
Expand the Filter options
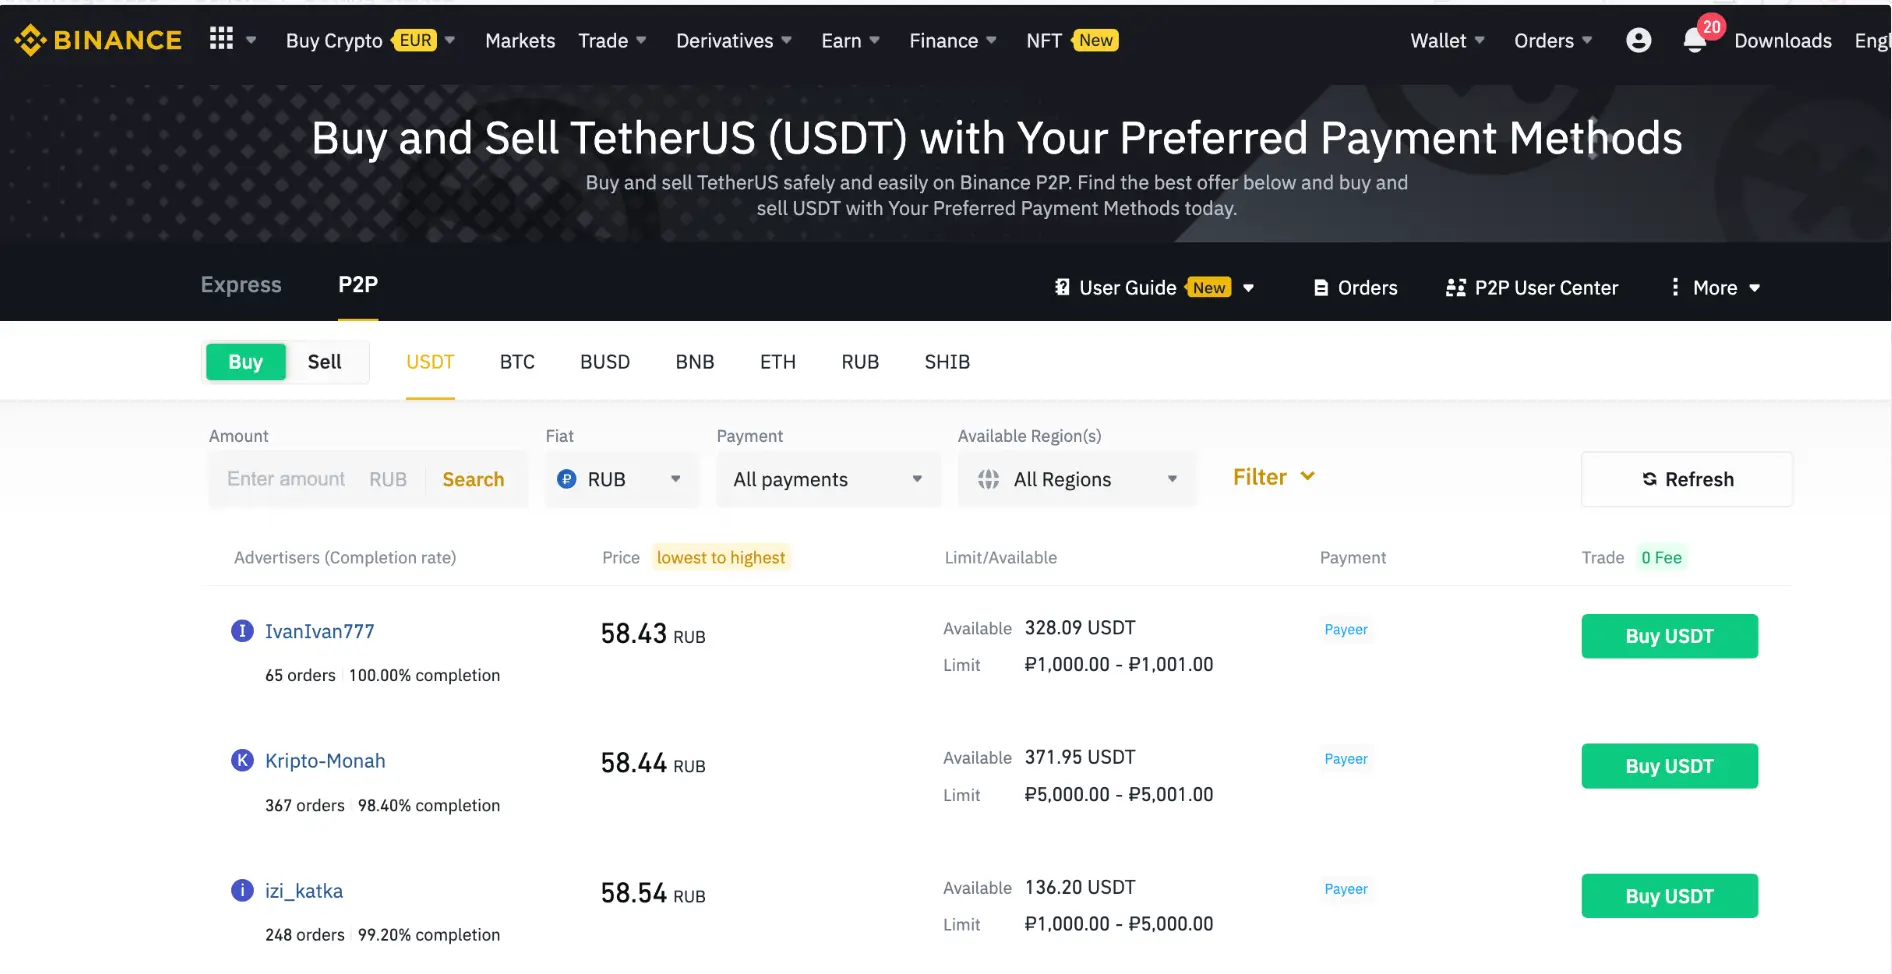click(1273, 477)
